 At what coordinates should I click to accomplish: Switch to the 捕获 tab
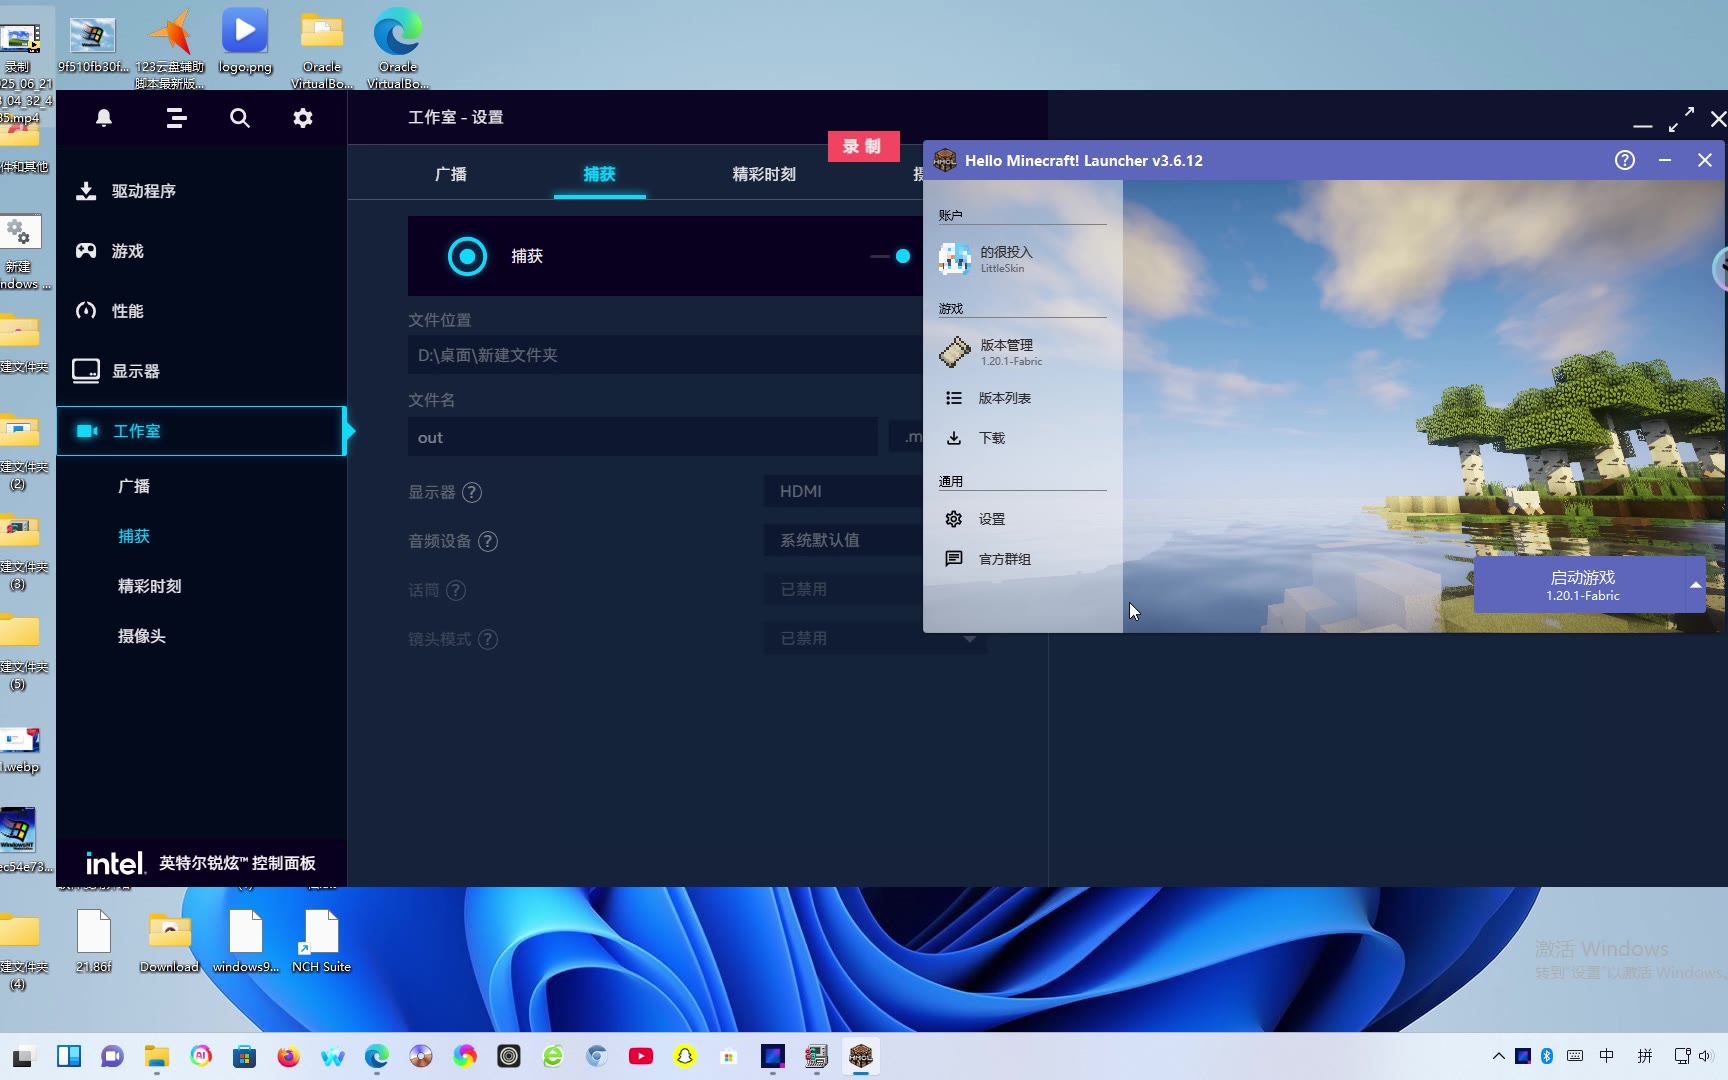[x=600, y=174]
